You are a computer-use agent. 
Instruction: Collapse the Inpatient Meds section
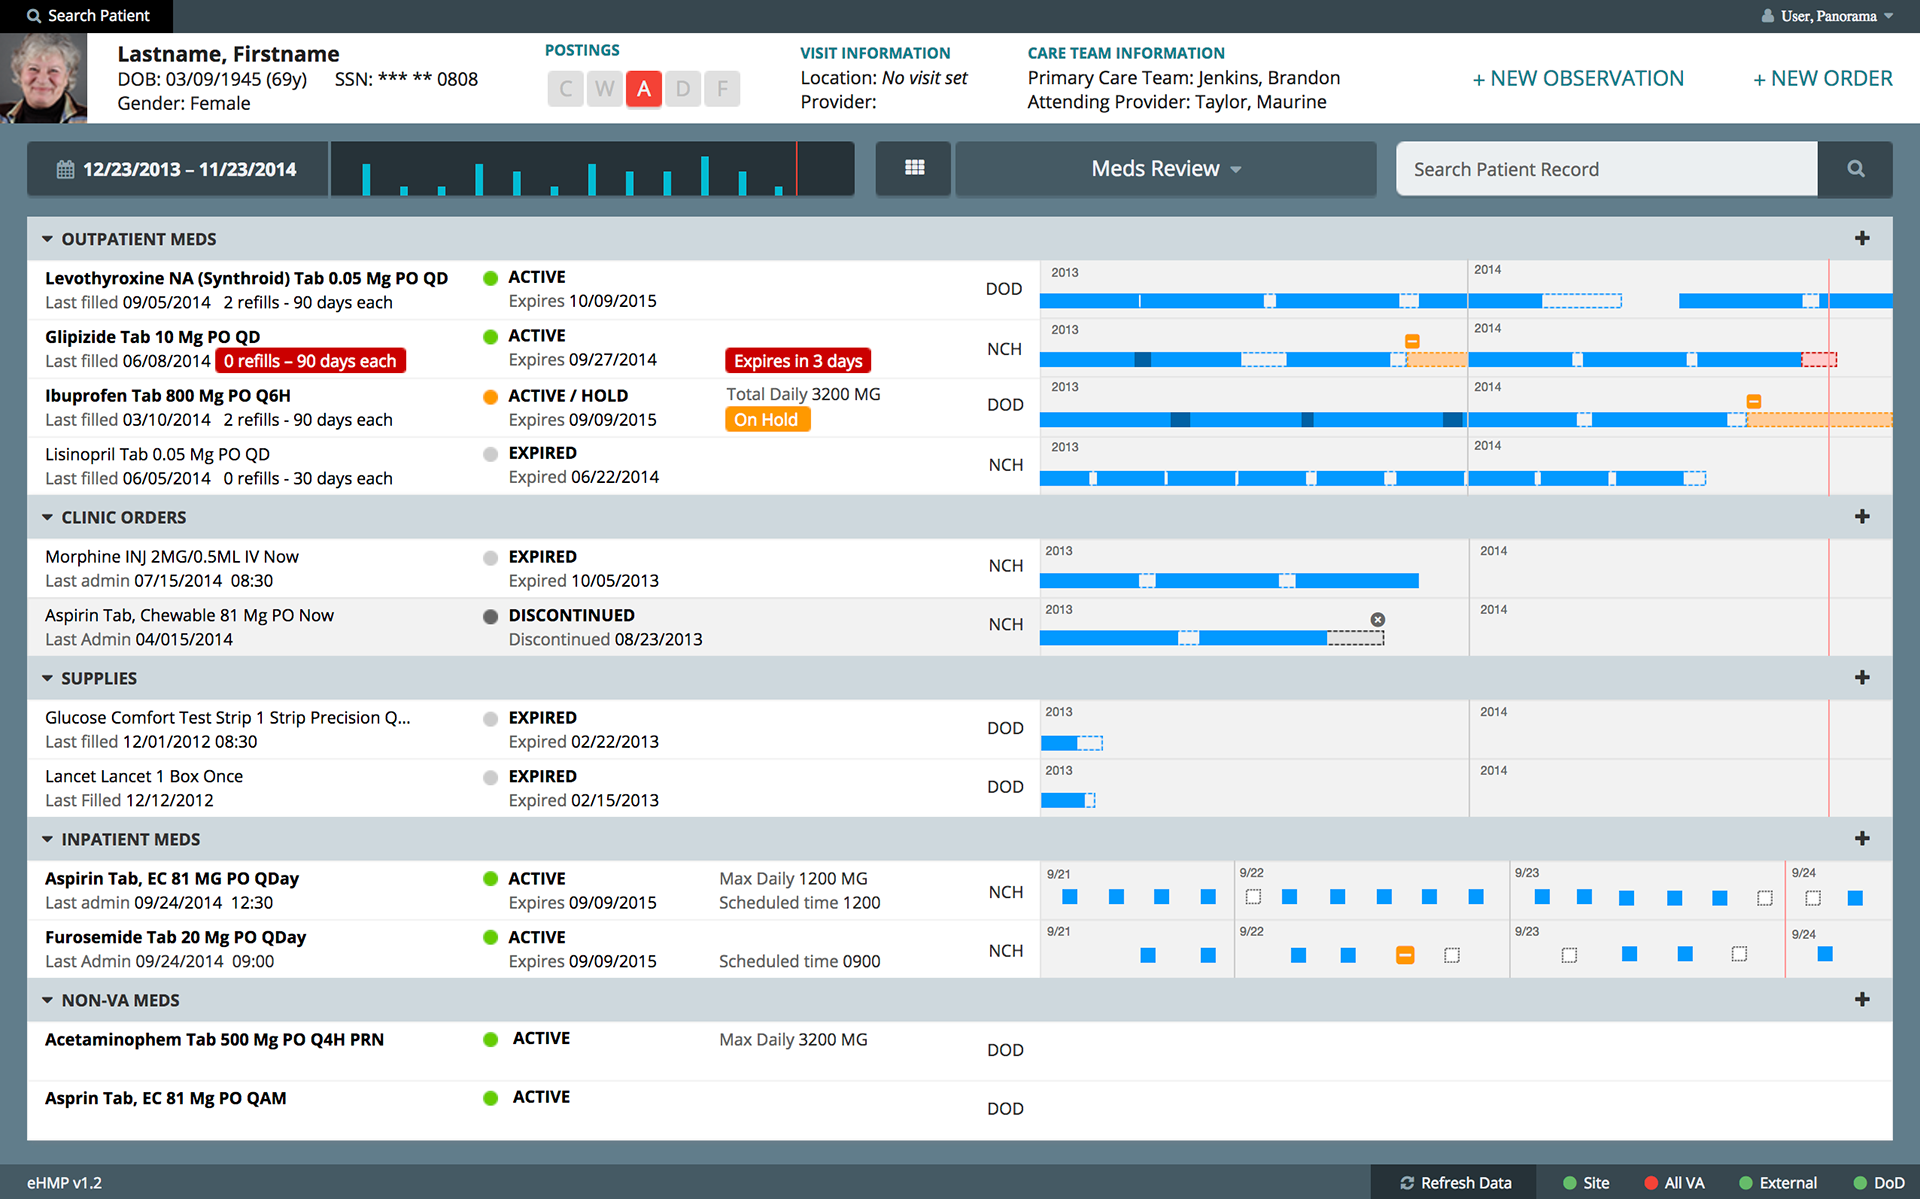[47, 839]
